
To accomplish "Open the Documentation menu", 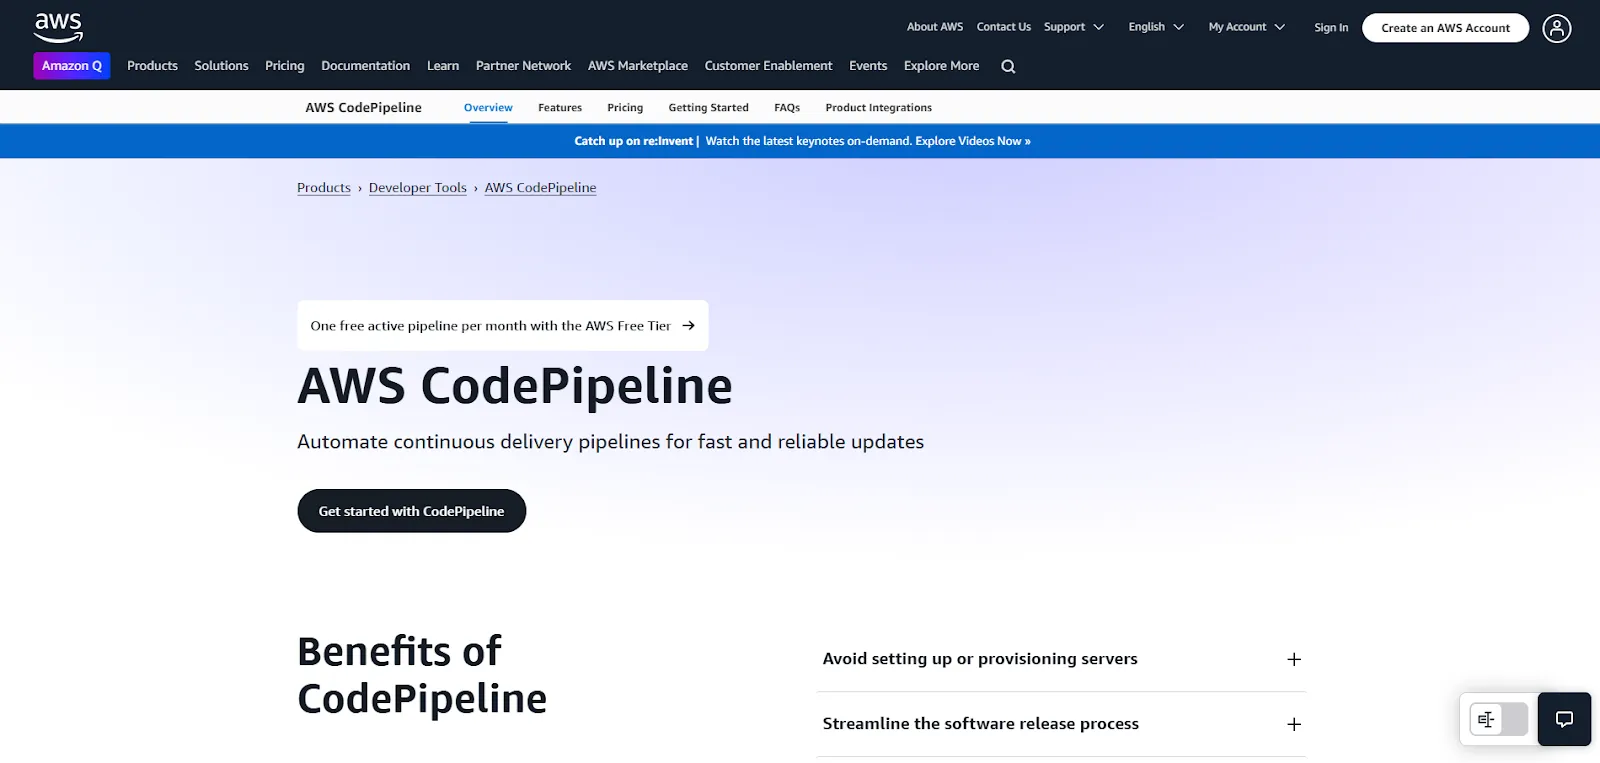I will point(365,66).
